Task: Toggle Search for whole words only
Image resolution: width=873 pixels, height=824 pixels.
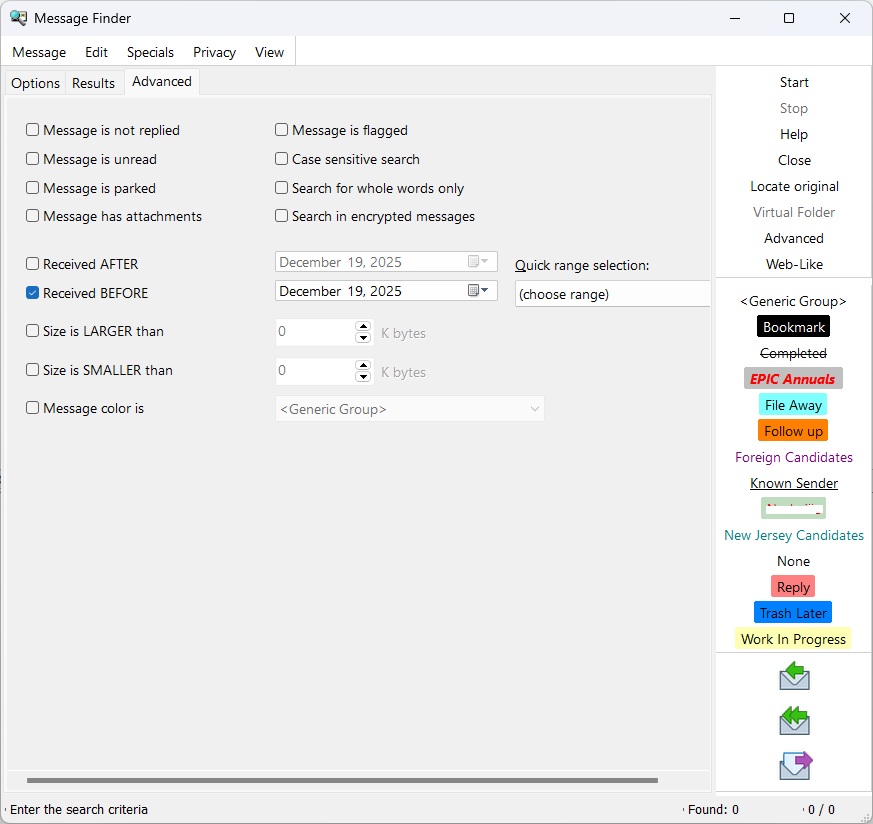Action: (x=282, y=188)
